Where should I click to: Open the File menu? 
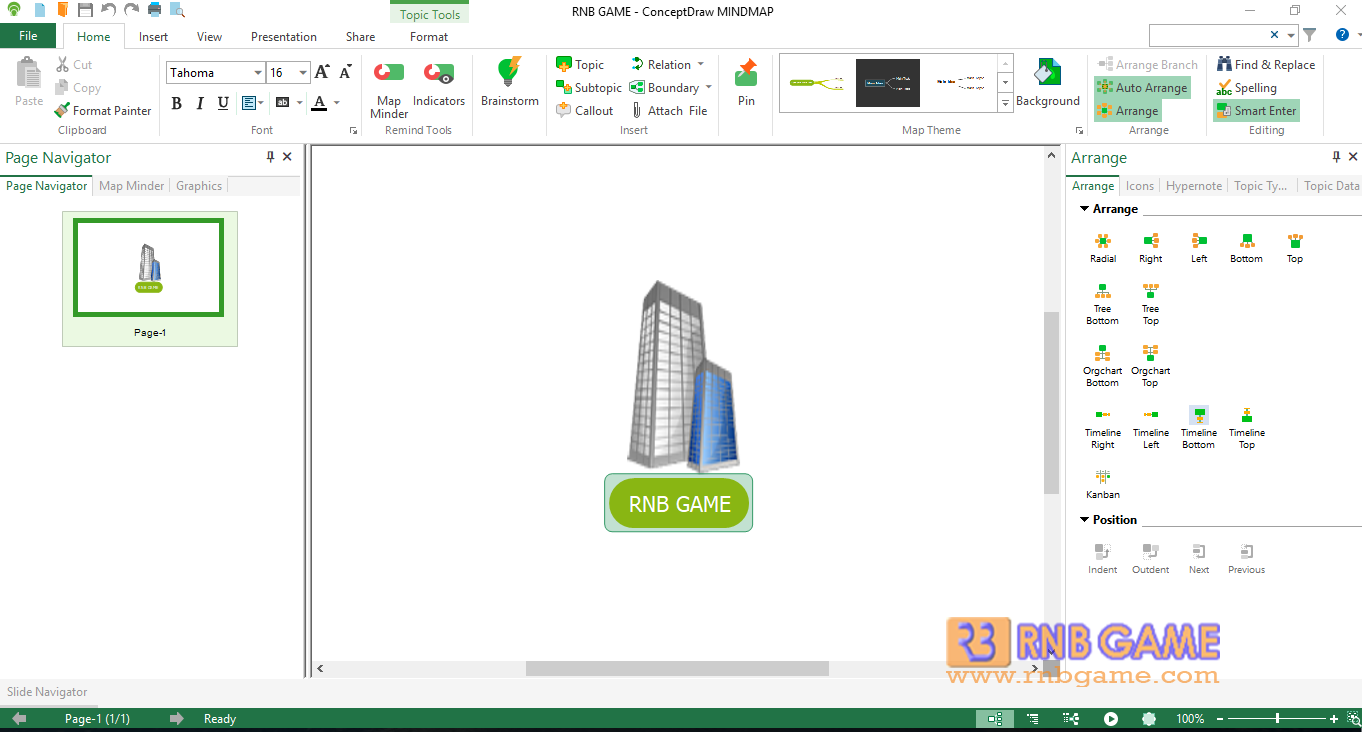28,36
